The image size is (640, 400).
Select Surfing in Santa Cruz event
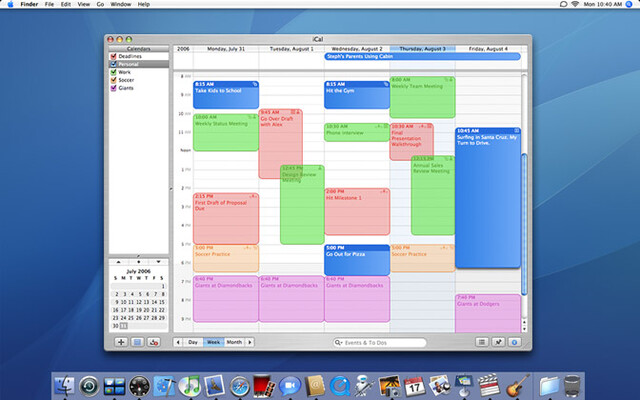(488, 198)
